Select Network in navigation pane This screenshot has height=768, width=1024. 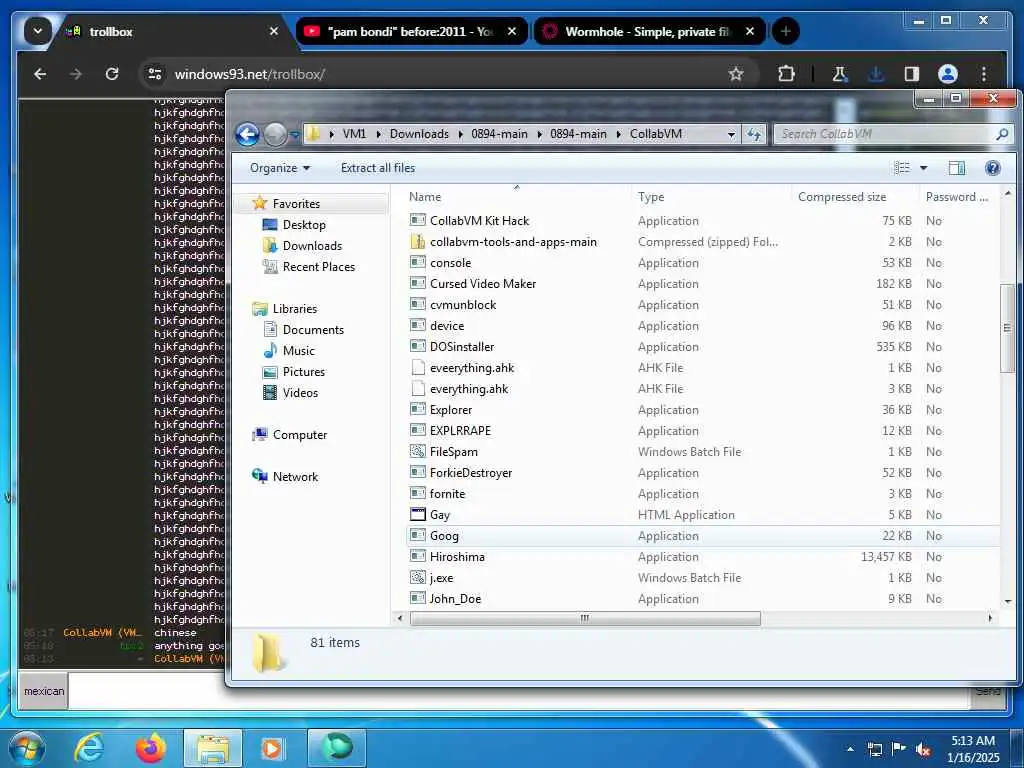click(x=285, y=477)
